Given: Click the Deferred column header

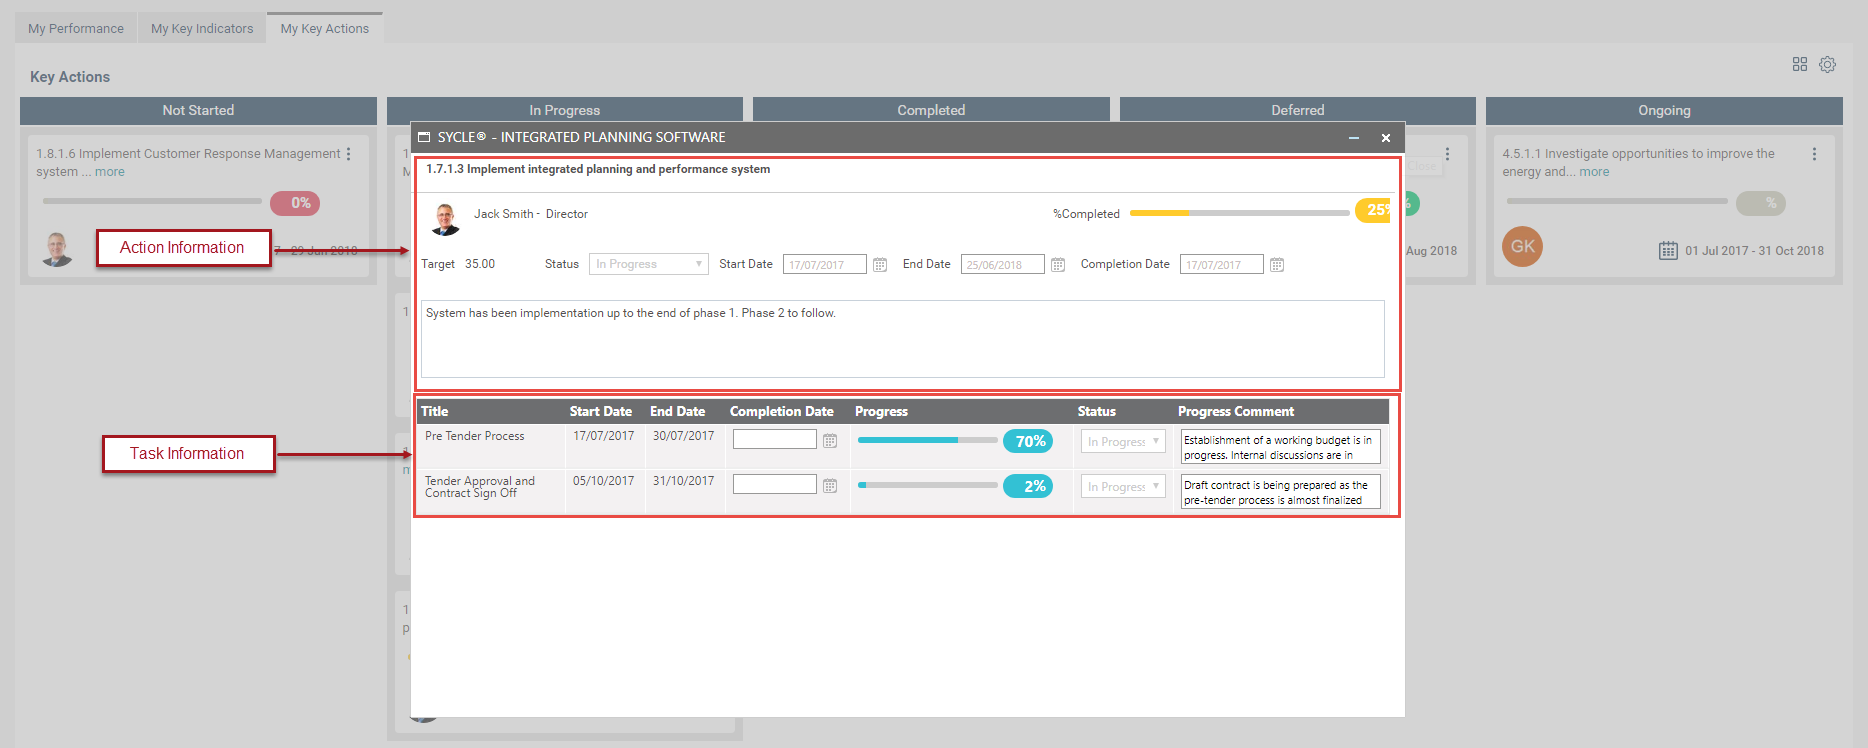Looking at the screenshot, I should [1298, 109].
